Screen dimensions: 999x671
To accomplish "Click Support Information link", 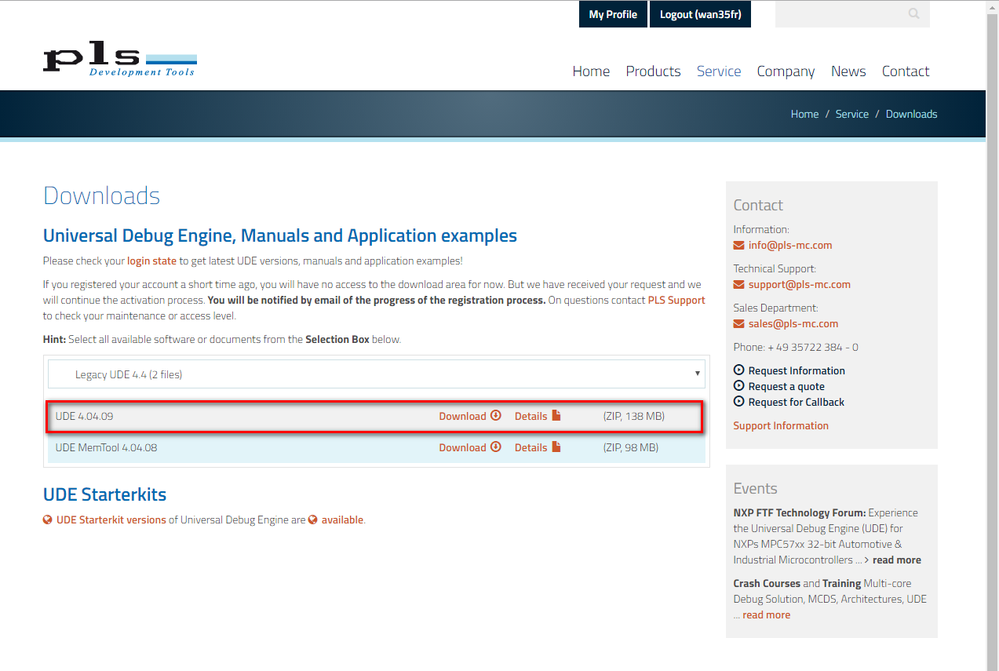I will coord(780,426).
